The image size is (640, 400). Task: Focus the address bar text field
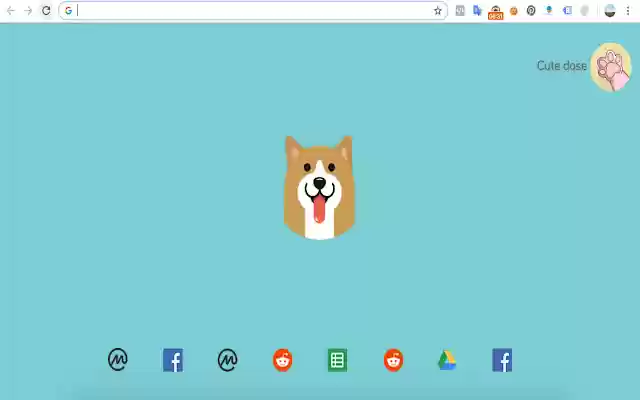point(253,11)
